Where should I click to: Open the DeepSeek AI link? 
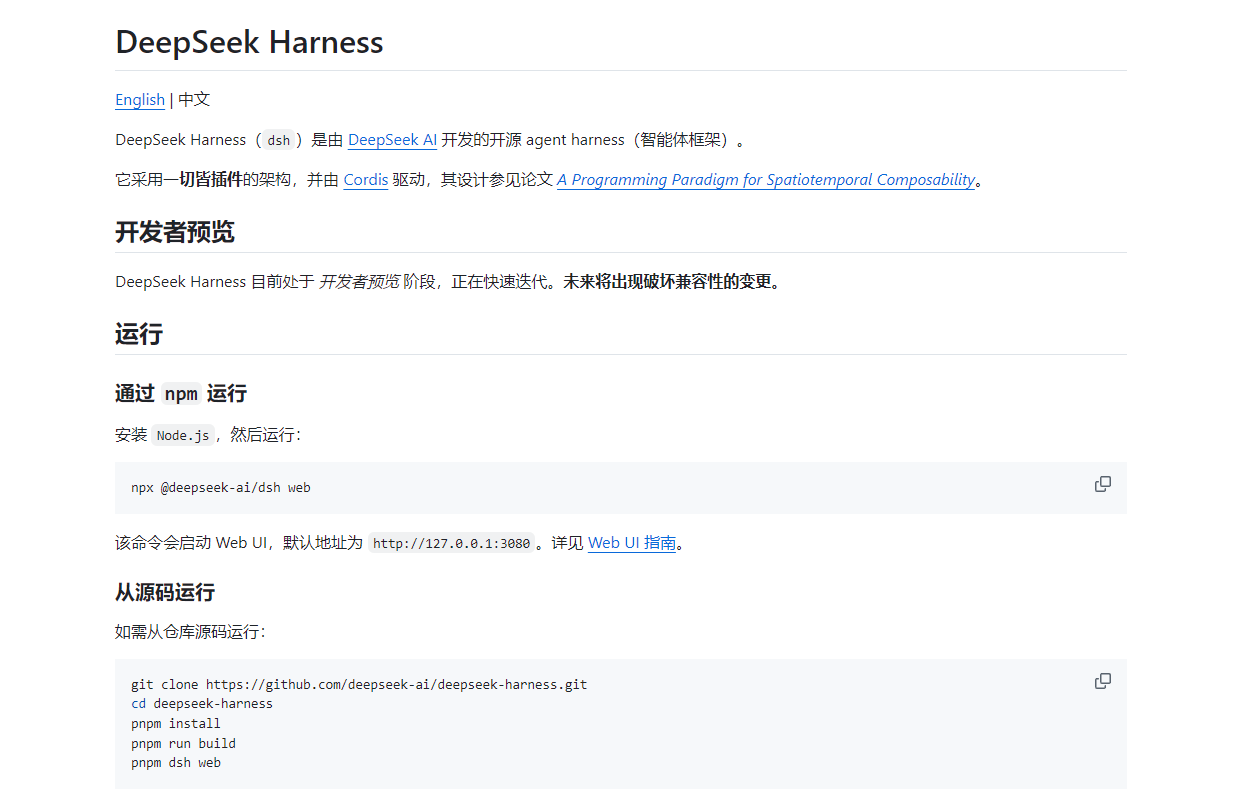[392, 140]
